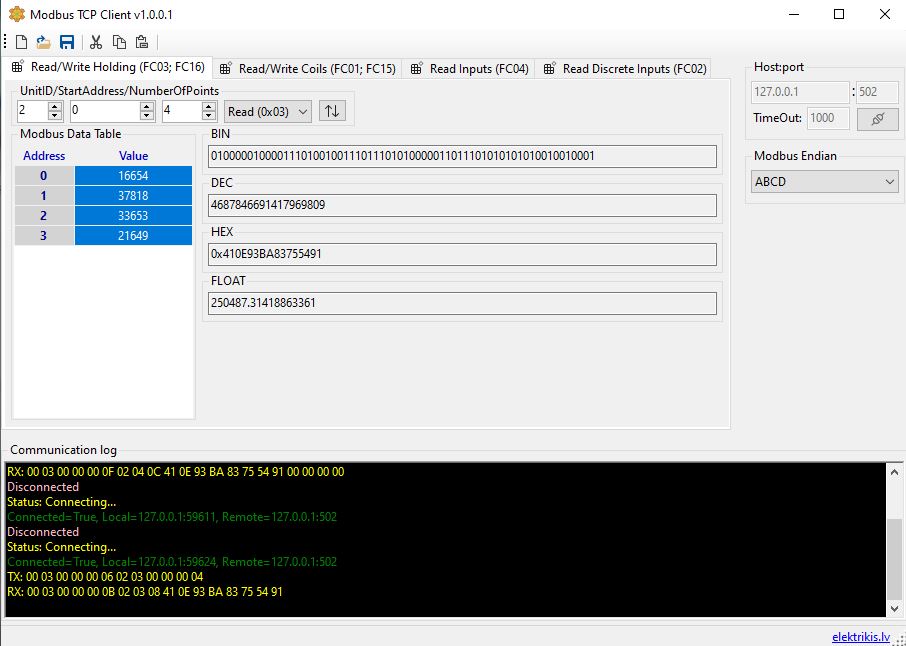This screenshot has width=906, height=646.
Task: Click the port field 502
Action: click(877, 92)
